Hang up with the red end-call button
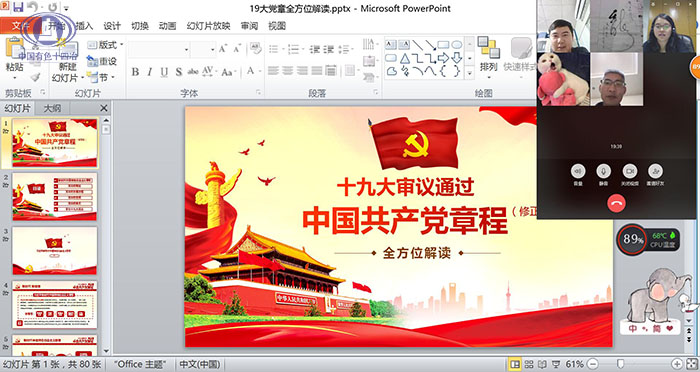 tap(616, 203)
